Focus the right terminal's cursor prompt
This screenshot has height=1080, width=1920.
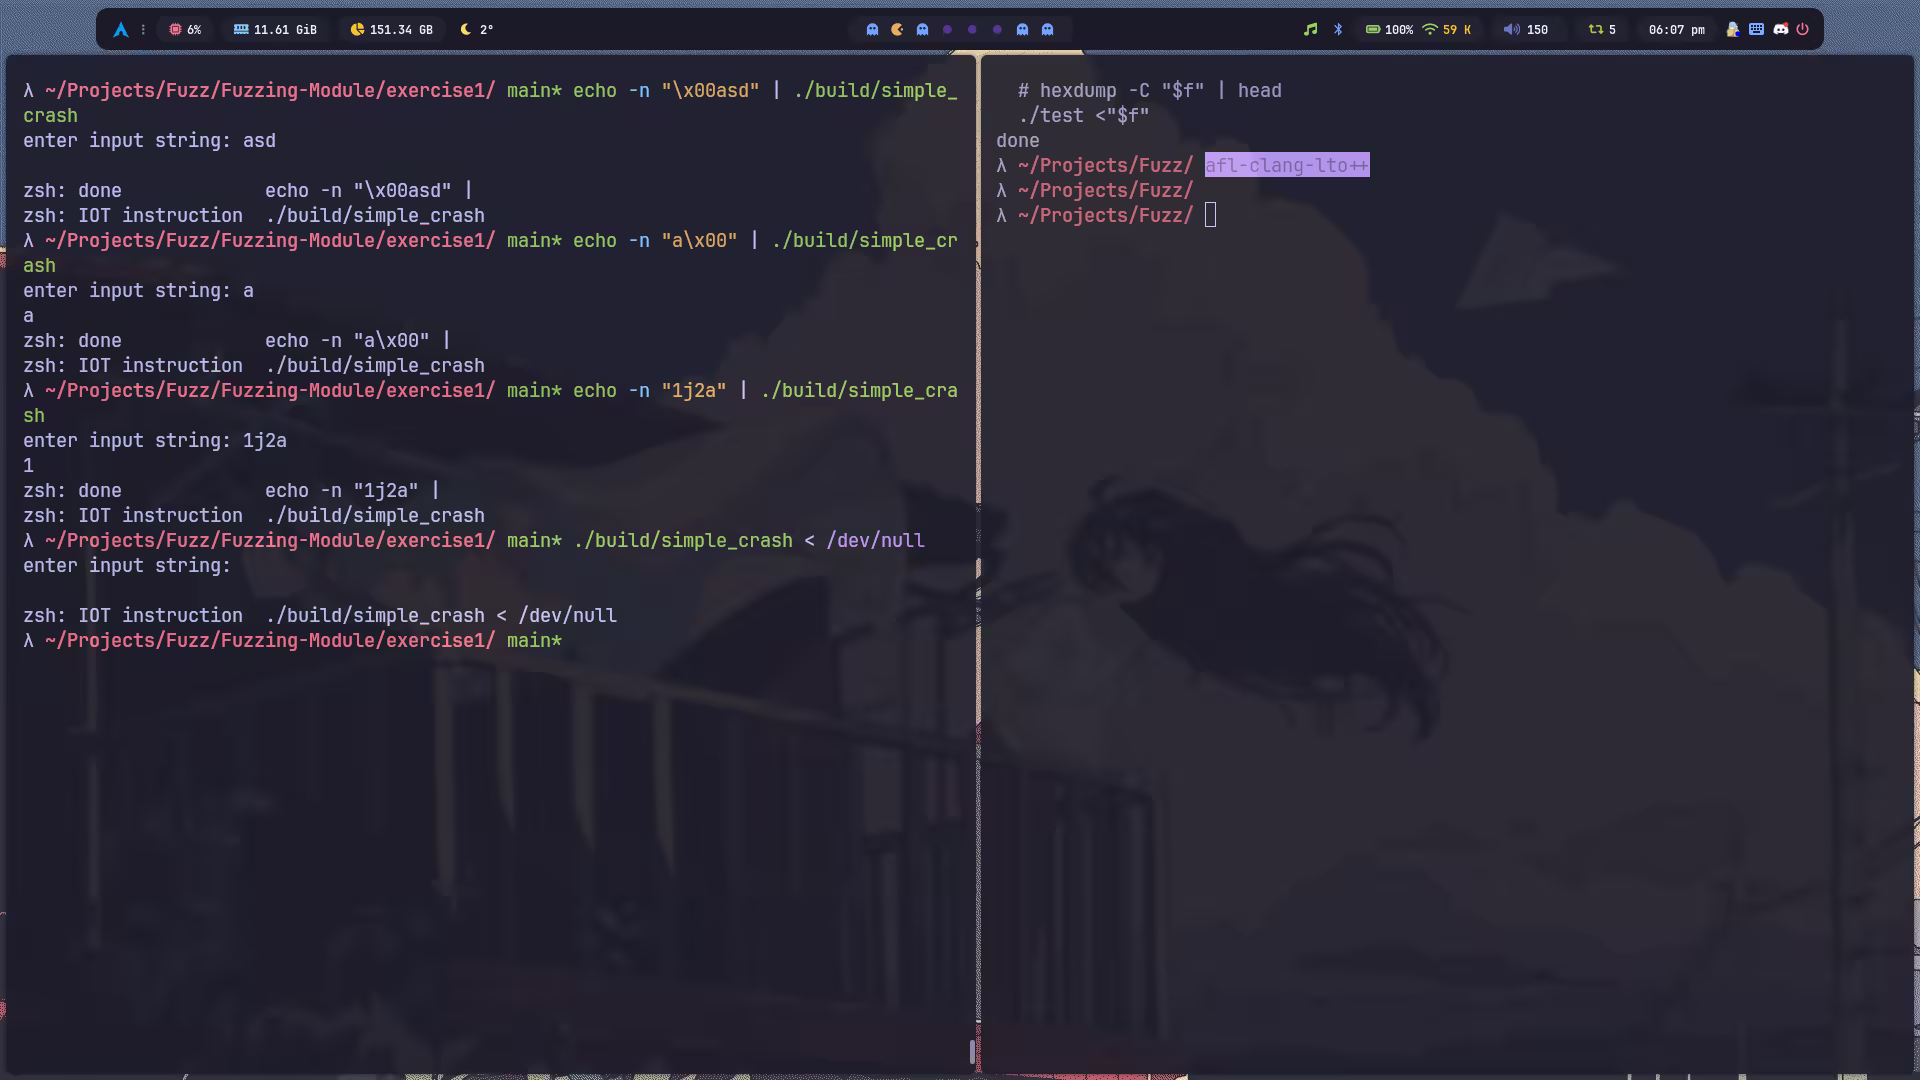pyautogui.click(x=1210, y=215)
